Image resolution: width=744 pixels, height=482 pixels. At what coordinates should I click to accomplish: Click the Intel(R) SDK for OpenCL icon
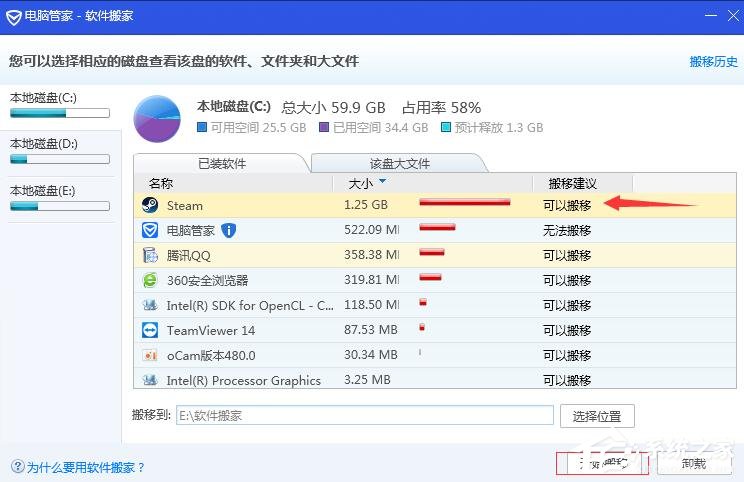(x=150, y=305)
